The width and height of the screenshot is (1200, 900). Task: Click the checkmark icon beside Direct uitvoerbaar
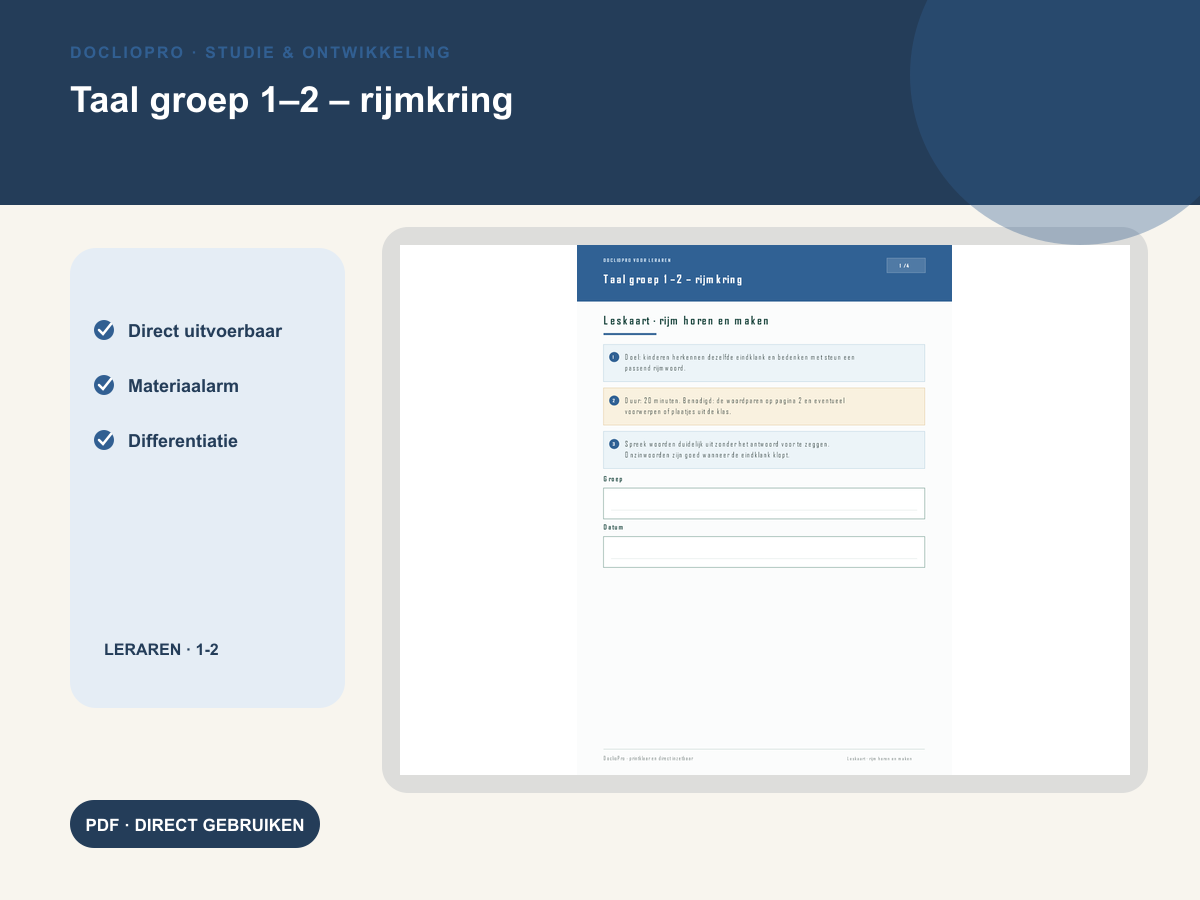click(104, 330)
